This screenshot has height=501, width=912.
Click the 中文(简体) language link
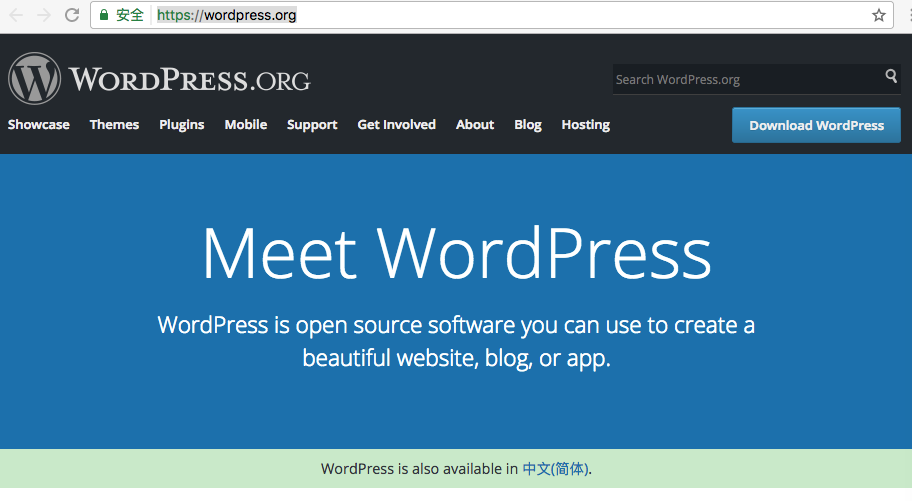(x=555, y=469)
